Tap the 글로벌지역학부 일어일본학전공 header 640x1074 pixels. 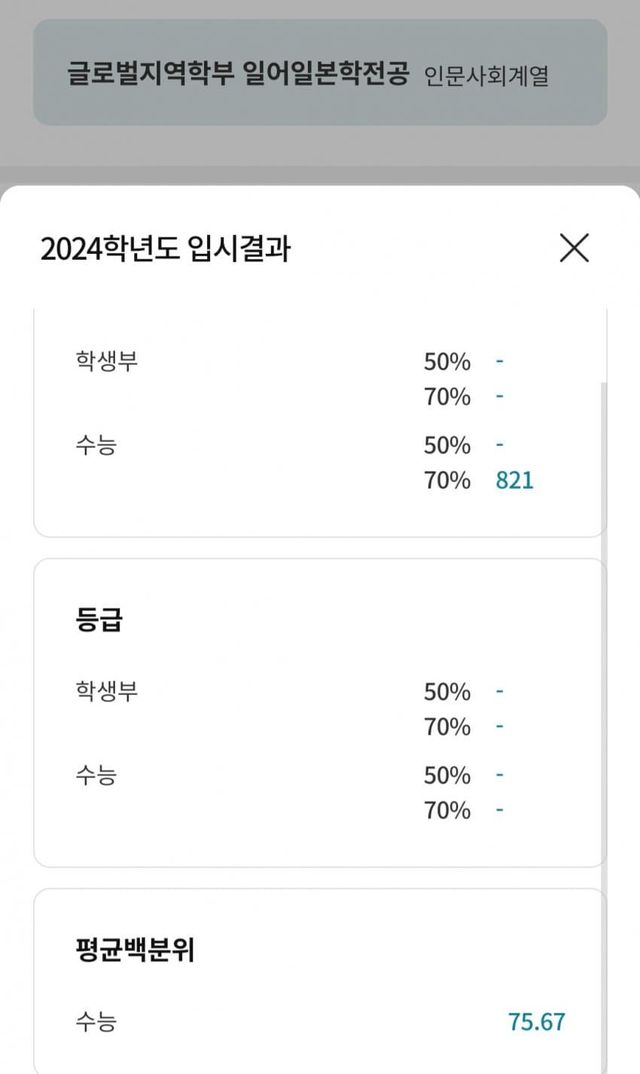coord(238,75)
